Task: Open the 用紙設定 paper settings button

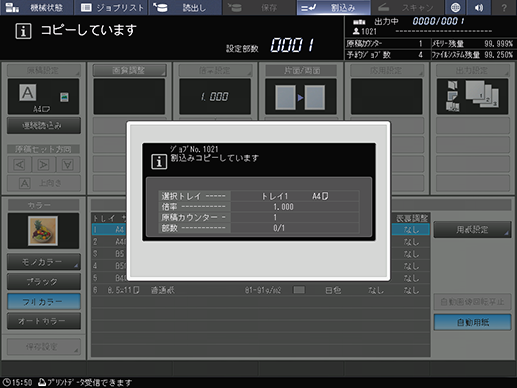Action: click(472, 230)
